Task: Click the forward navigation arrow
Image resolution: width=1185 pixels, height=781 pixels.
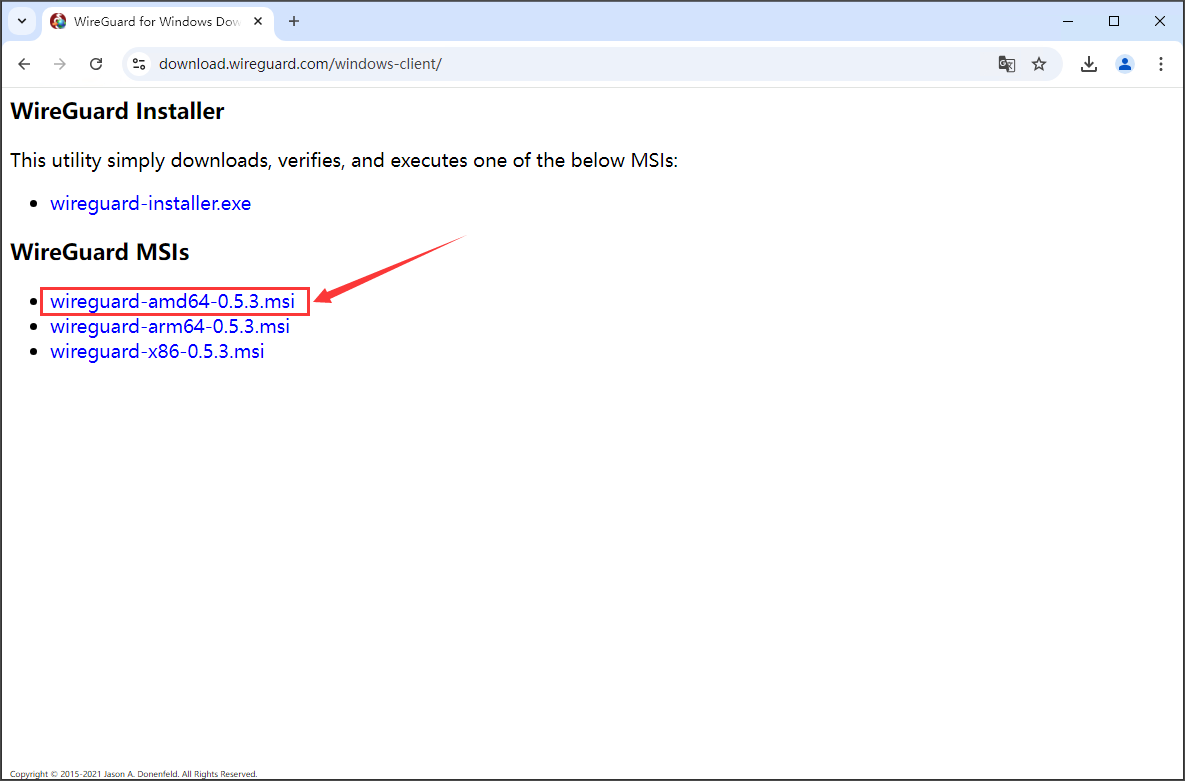Action: click(x=60, y=64)
